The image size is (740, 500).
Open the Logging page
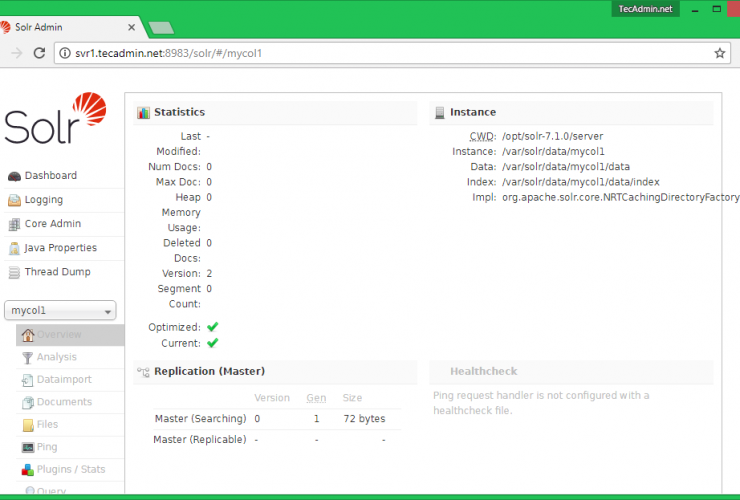[43, 200]
